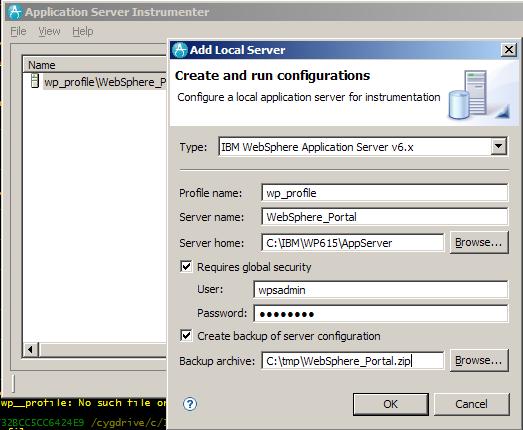Click the Server home path field
523x430 pixels.
click(353, 243)
